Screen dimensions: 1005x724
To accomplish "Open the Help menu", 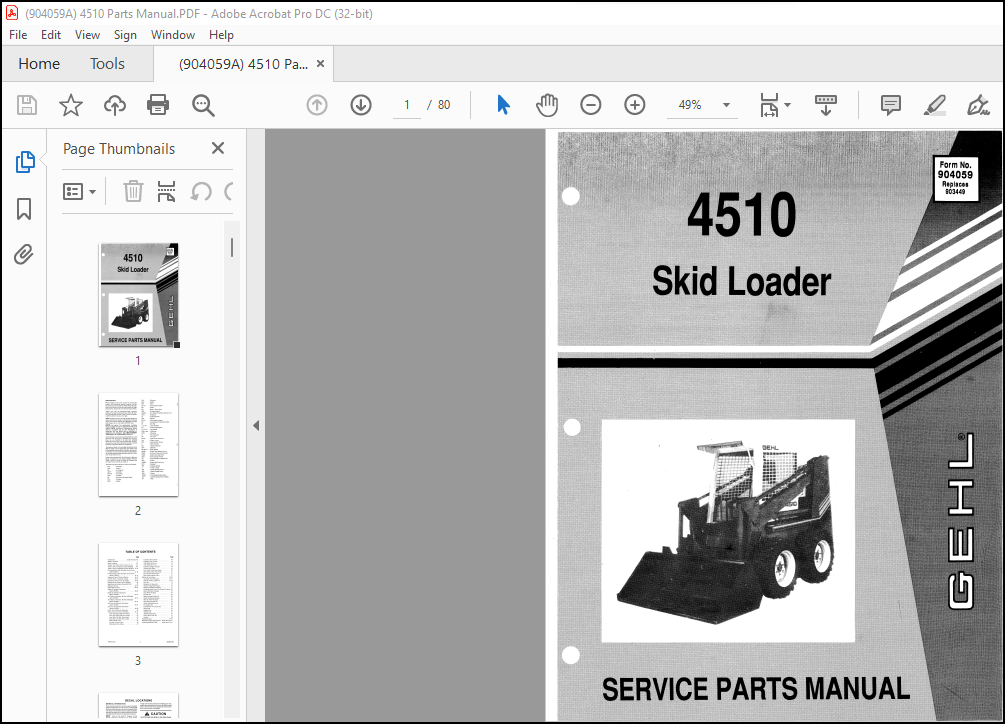I will coord(221,35).
